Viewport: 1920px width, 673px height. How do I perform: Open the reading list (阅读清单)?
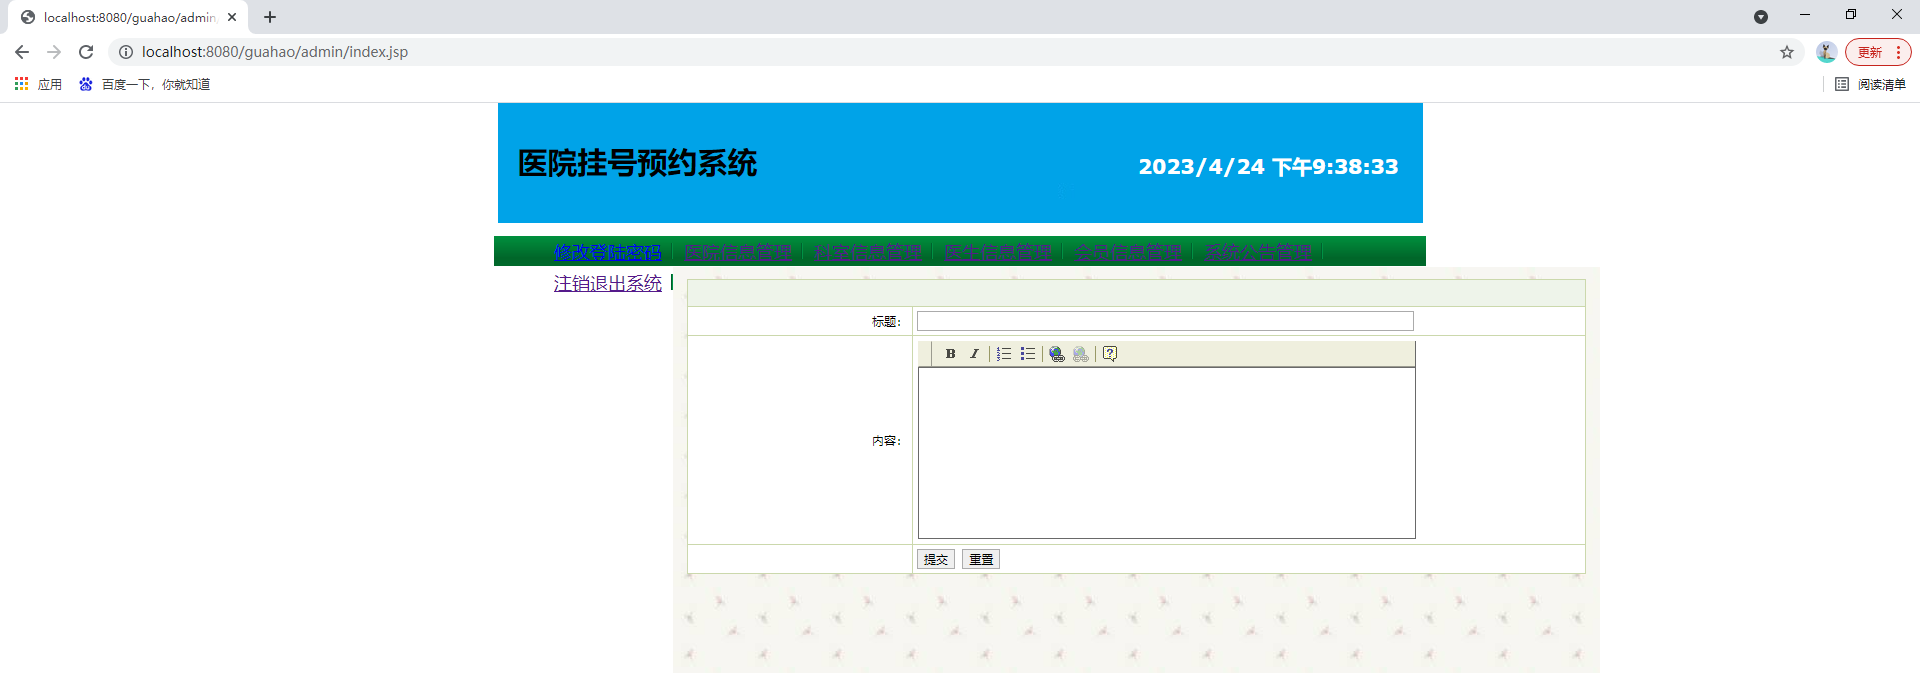pyautogui.click(x=1871, y=84)
